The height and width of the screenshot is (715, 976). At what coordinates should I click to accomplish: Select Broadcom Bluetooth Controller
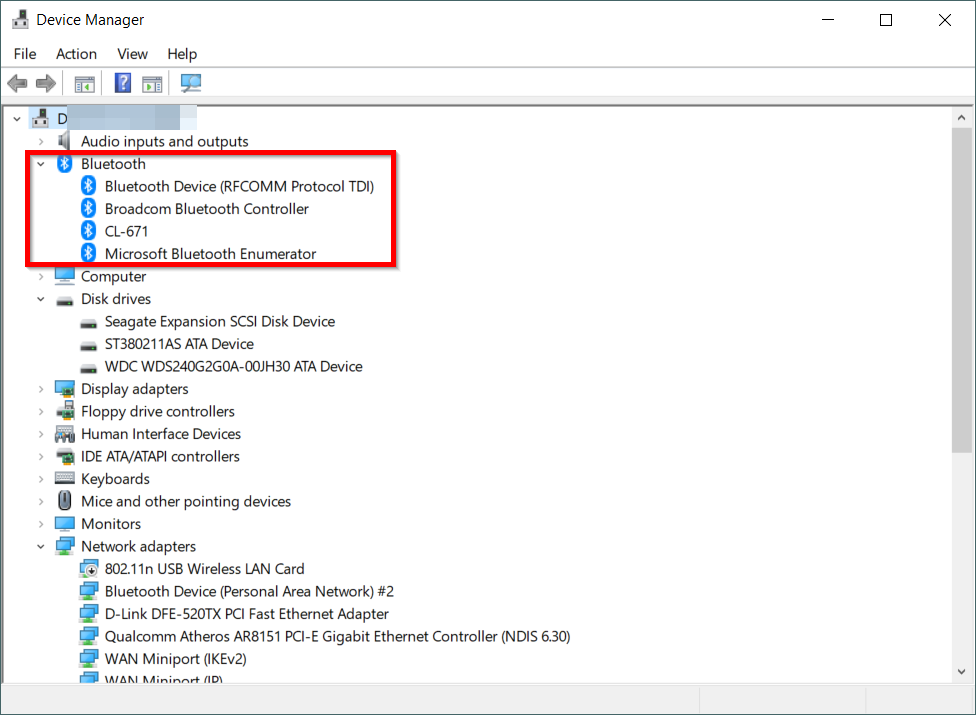click(207, 208)
